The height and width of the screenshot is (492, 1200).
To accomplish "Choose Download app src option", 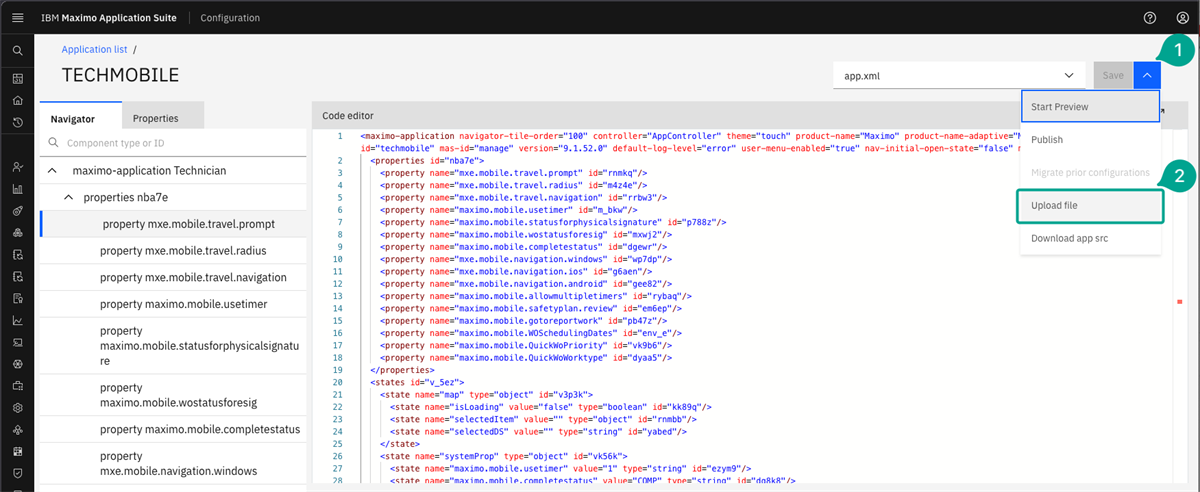I will coord(1091,238).
